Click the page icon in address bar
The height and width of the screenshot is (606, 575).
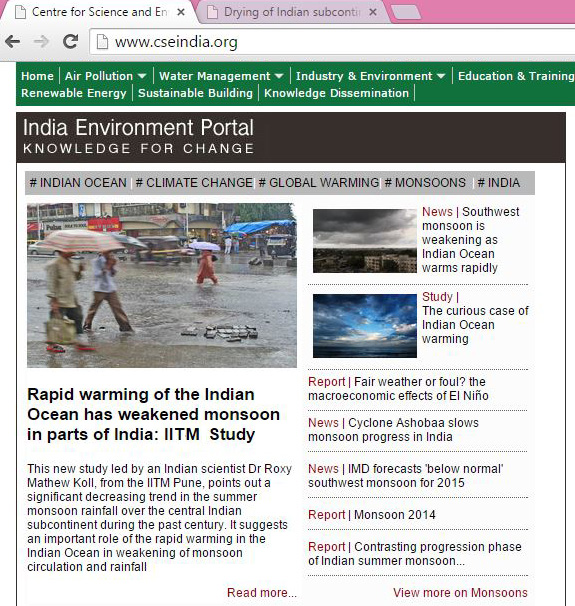(x=102, y=42)
